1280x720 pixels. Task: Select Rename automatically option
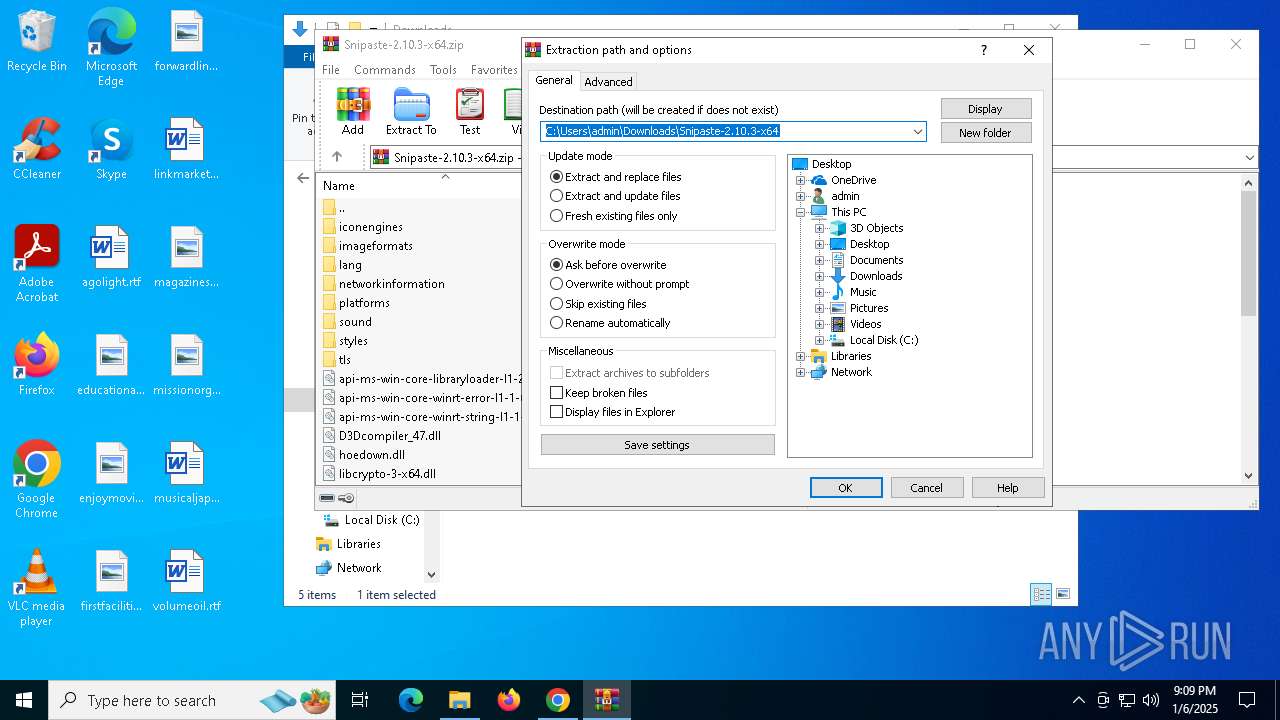(611, 323)
